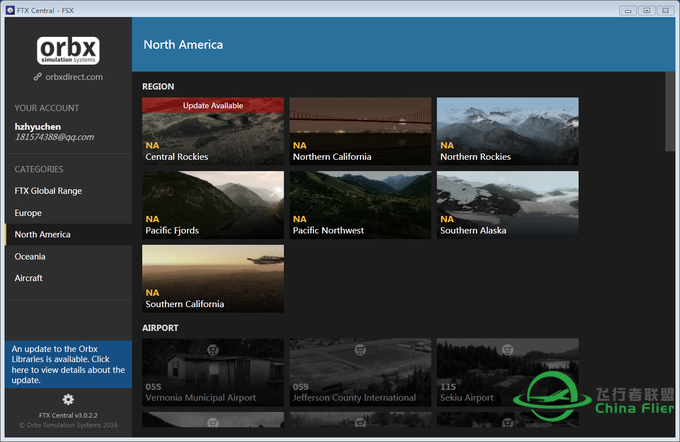Click the AIRPORT section heading

(x=160, y=328)
